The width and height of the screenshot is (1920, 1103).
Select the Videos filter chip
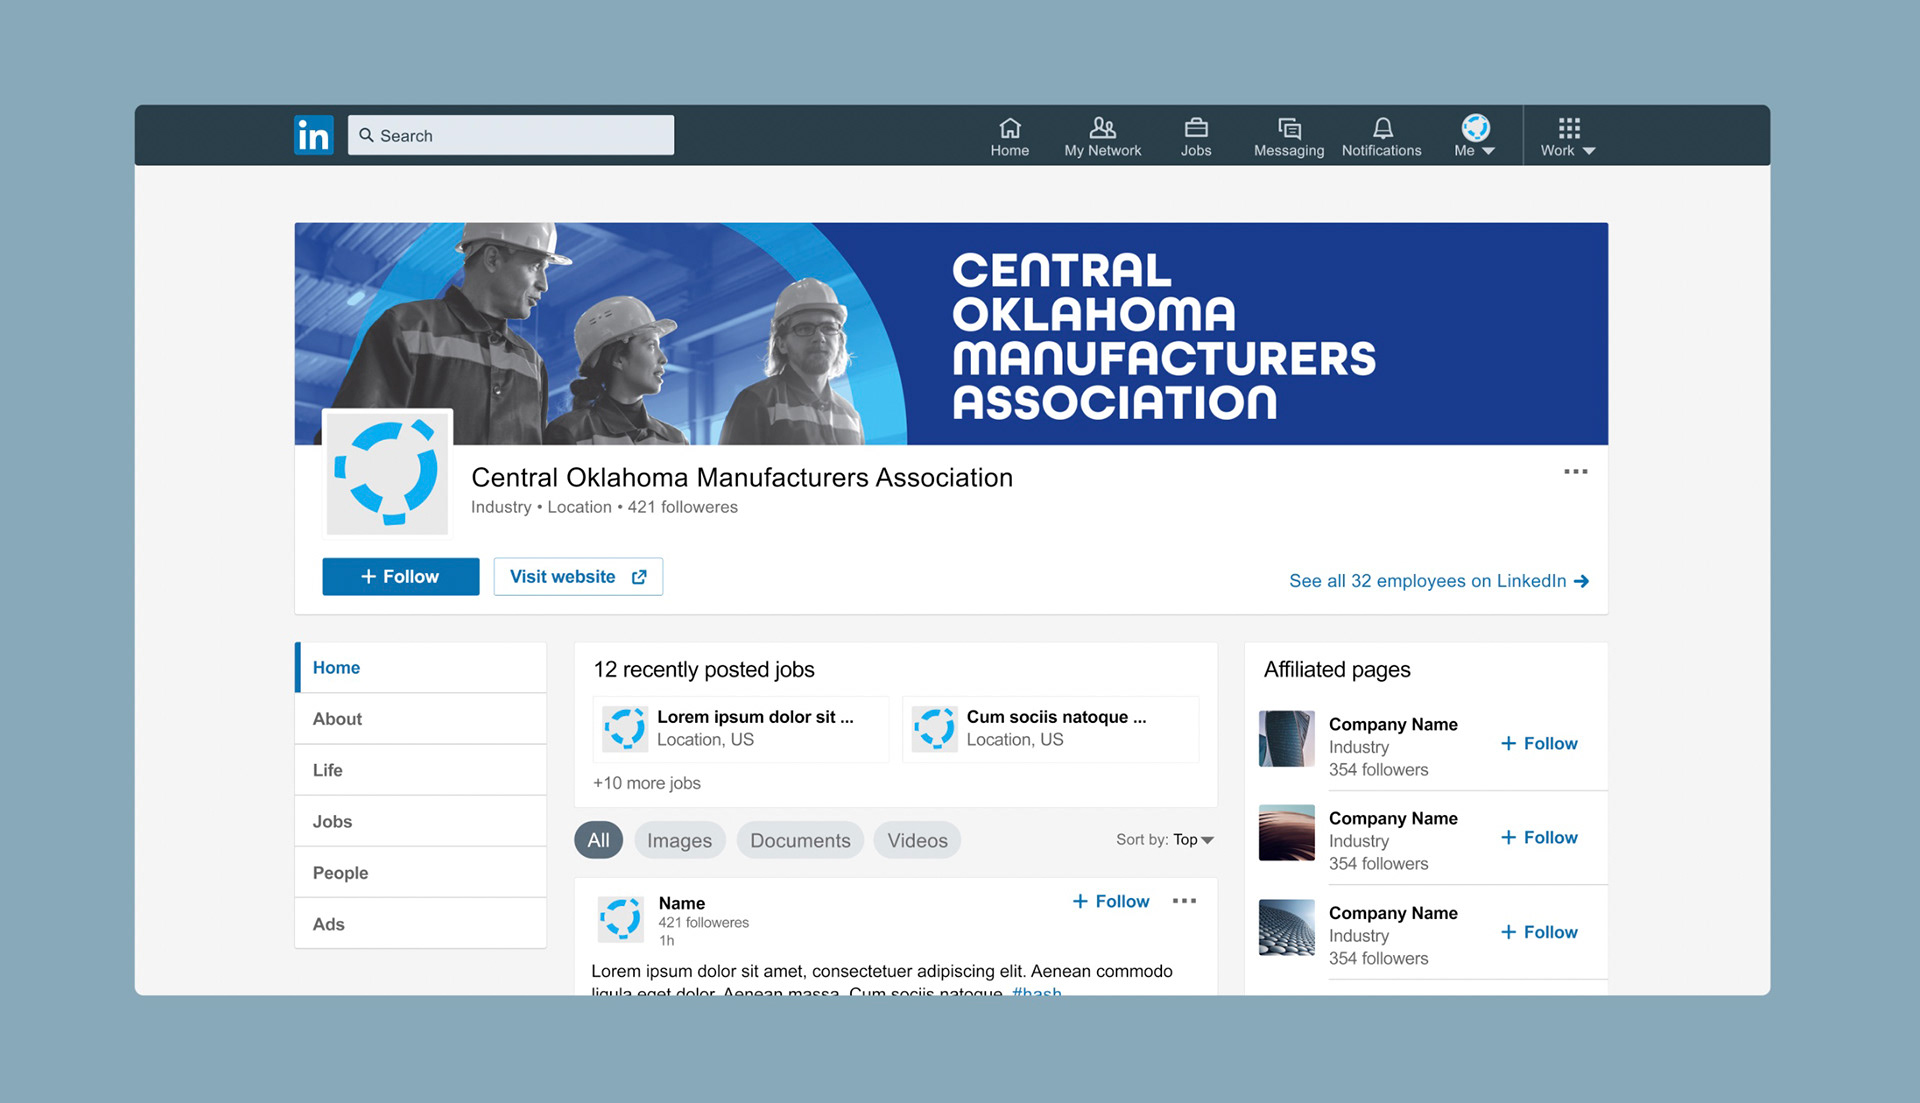(917, 840)
